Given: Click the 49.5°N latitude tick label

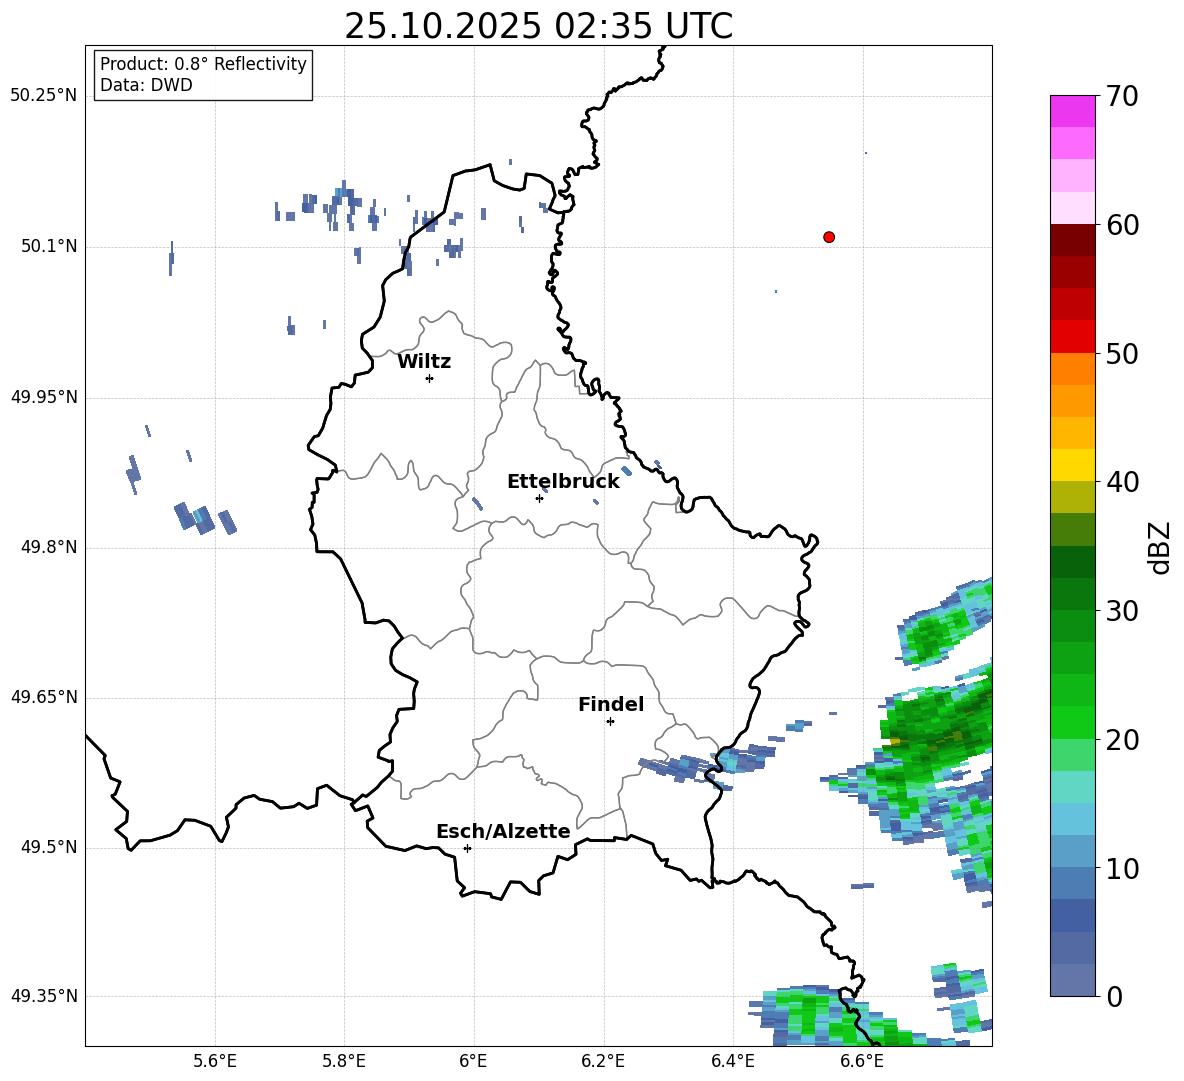Looking at the screenshot, I should [44, 847].
